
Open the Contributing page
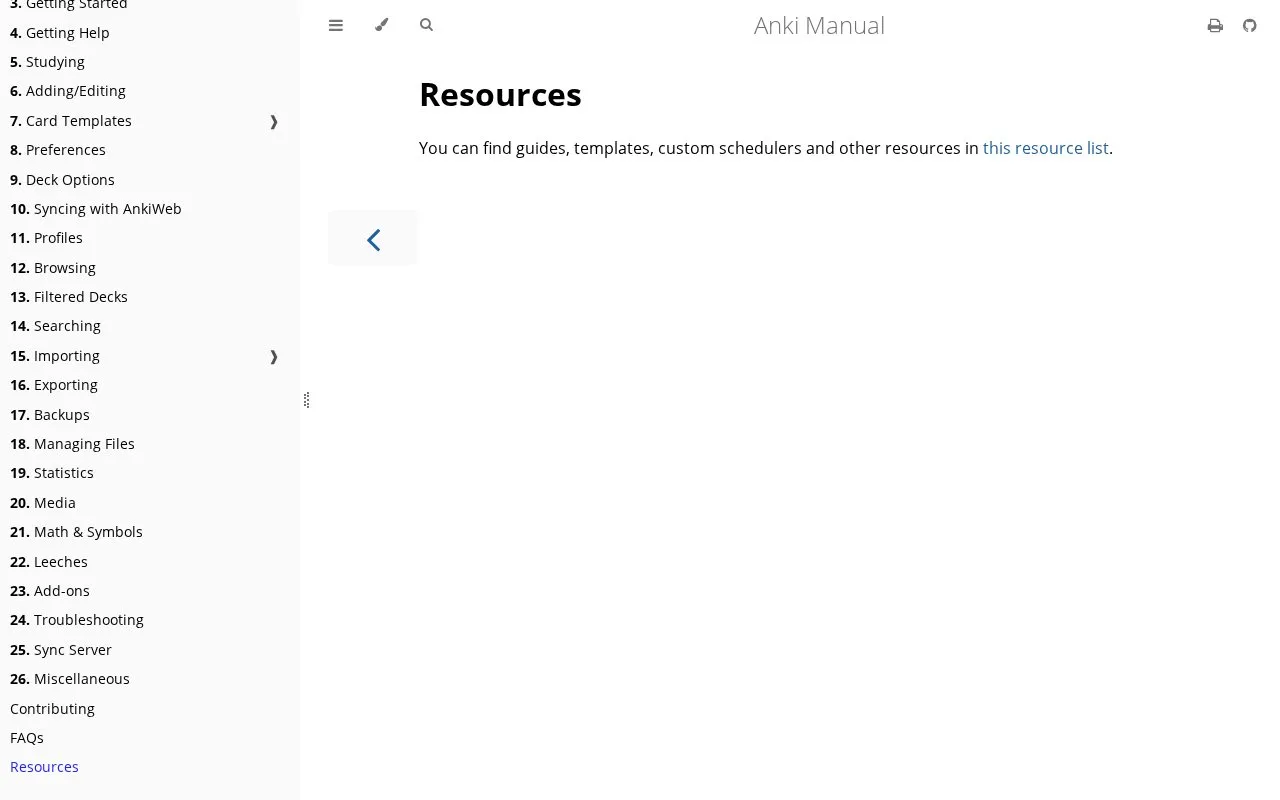click(x=52, y=709)
